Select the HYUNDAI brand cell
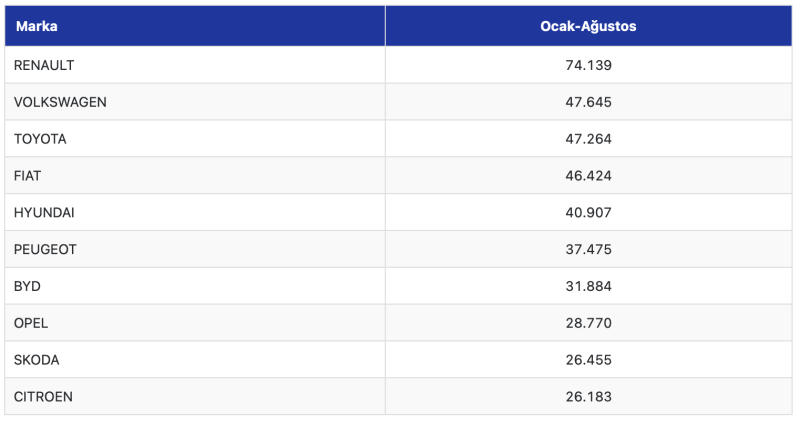The height and width of the screenshot is (423, 800). (x=195, y=212)
